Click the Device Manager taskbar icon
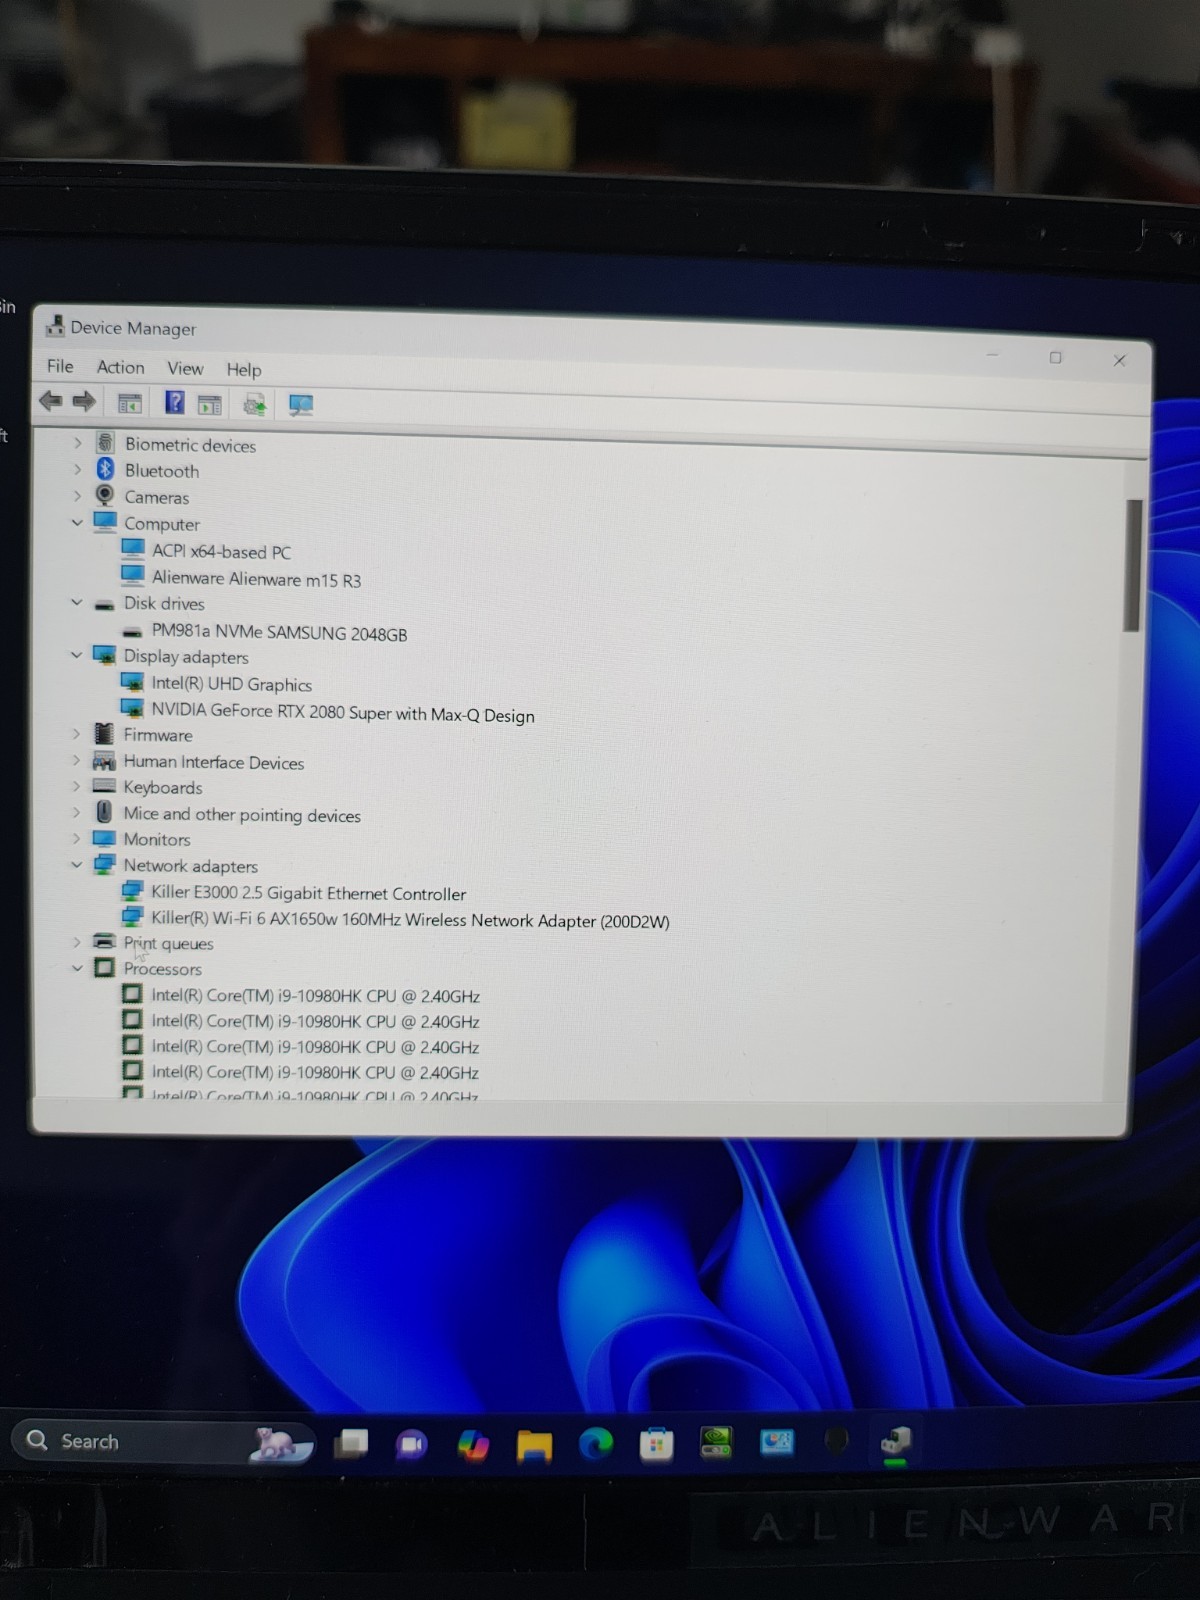Screen dimensions: 1200x1600 click(x=896, y=1441)
